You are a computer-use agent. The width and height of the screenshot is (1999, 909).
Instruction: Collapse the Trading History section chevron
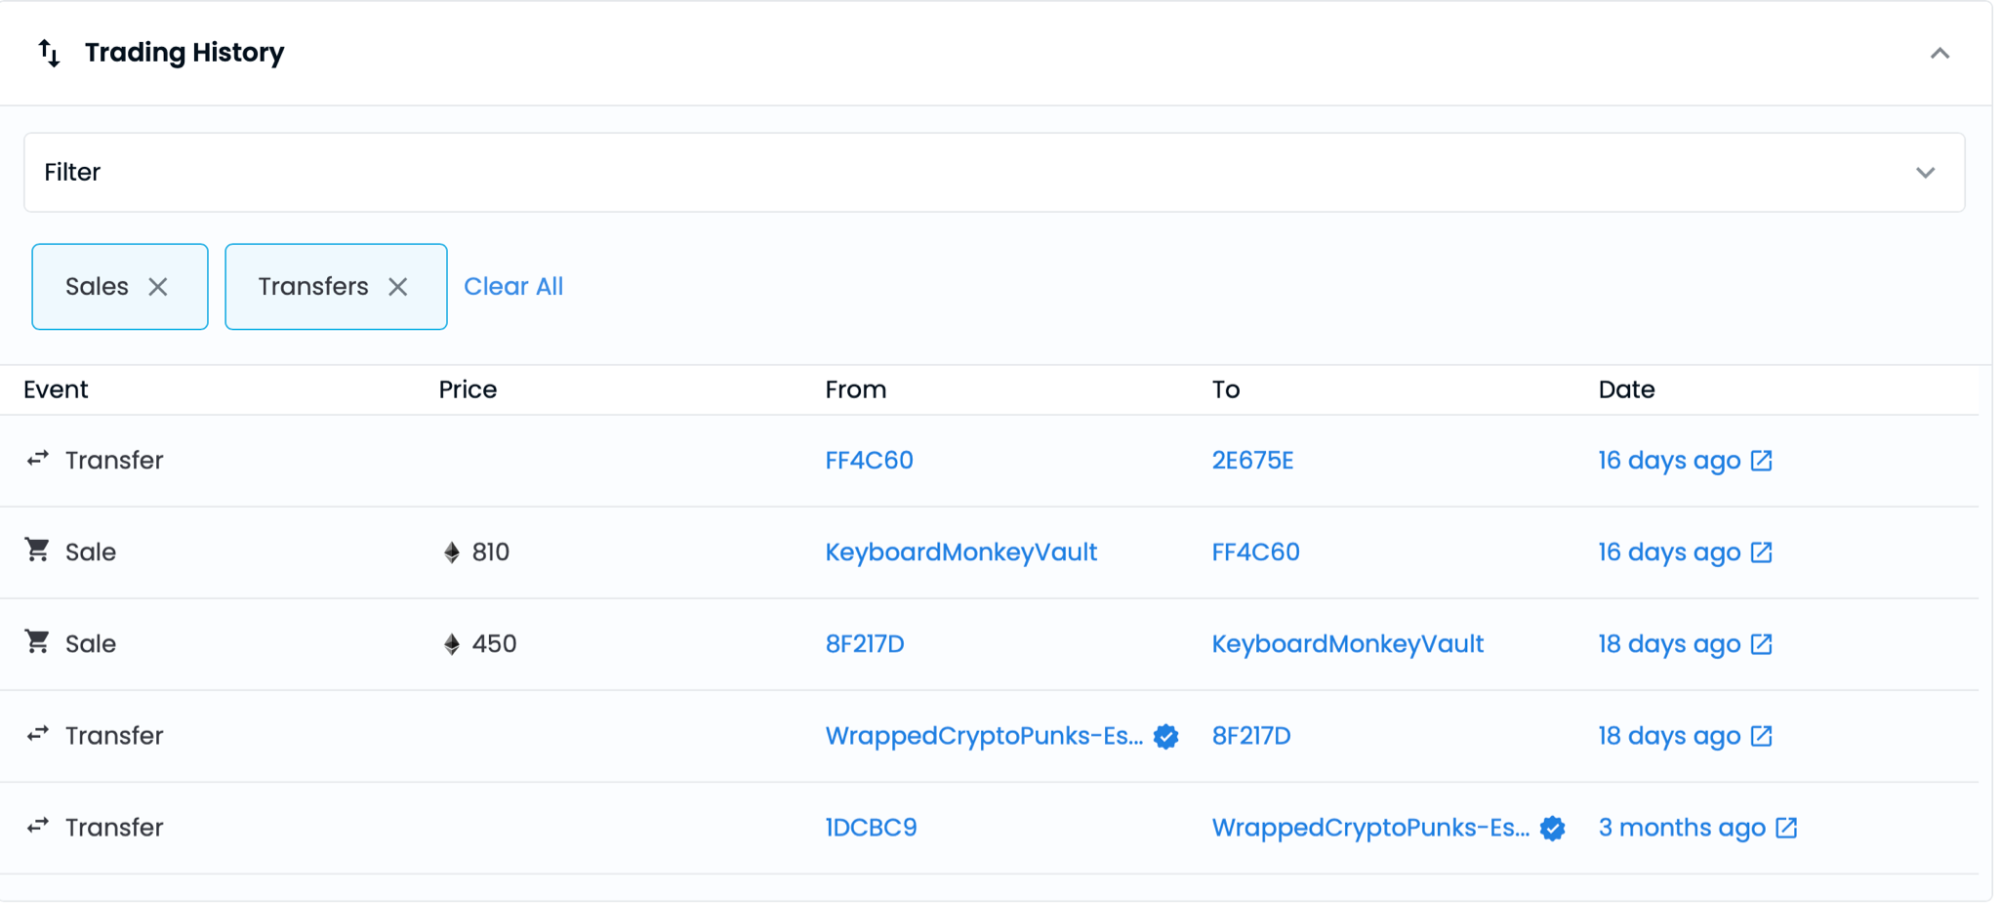point(1939,53)
